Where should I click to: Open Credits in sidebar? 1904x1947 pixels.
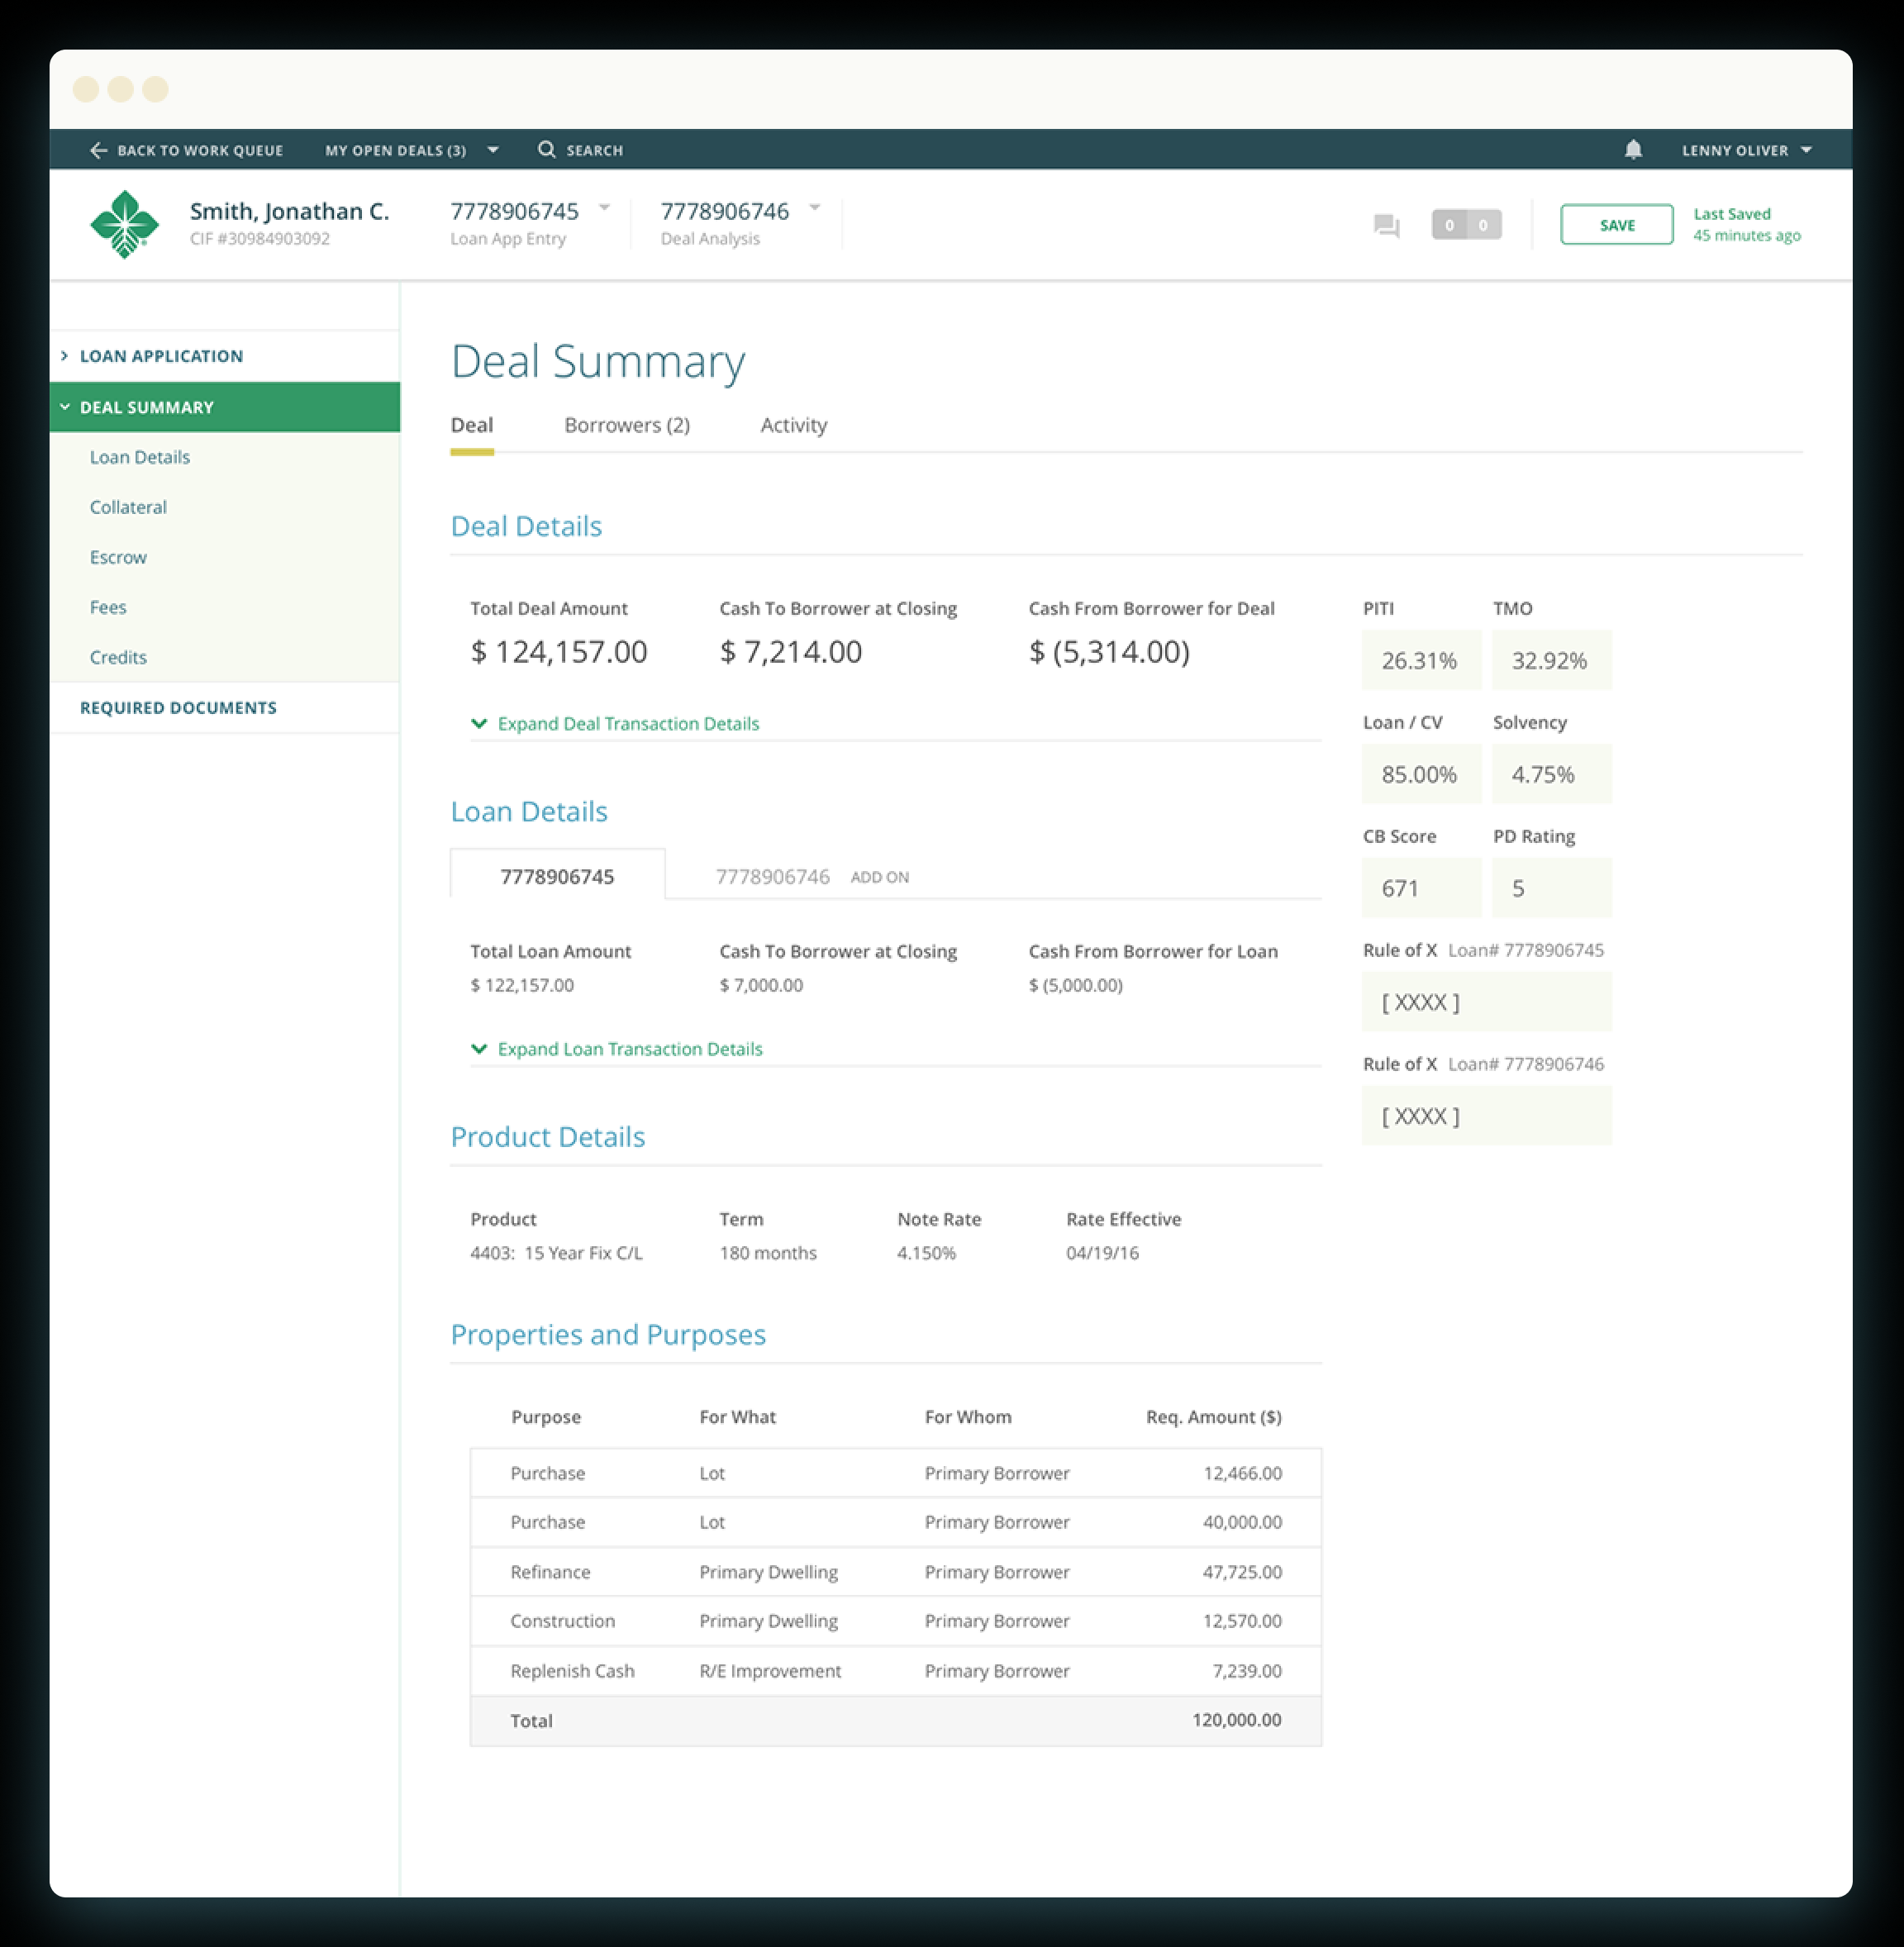click(118, 657)
